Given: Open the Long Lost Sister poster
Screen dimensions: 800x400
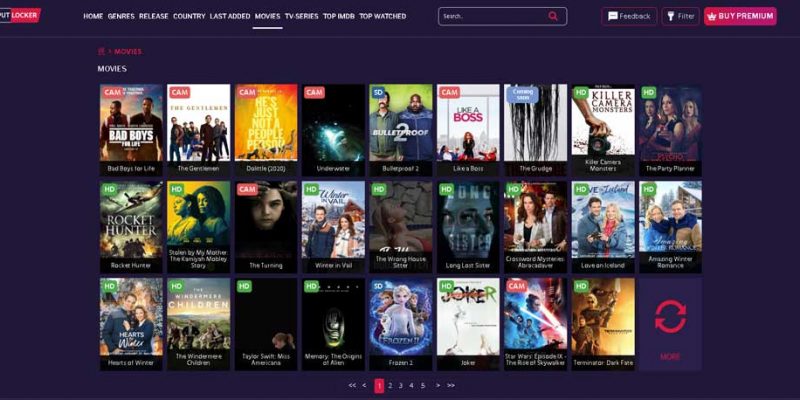Looking at the screenshot, I should 468,227.
